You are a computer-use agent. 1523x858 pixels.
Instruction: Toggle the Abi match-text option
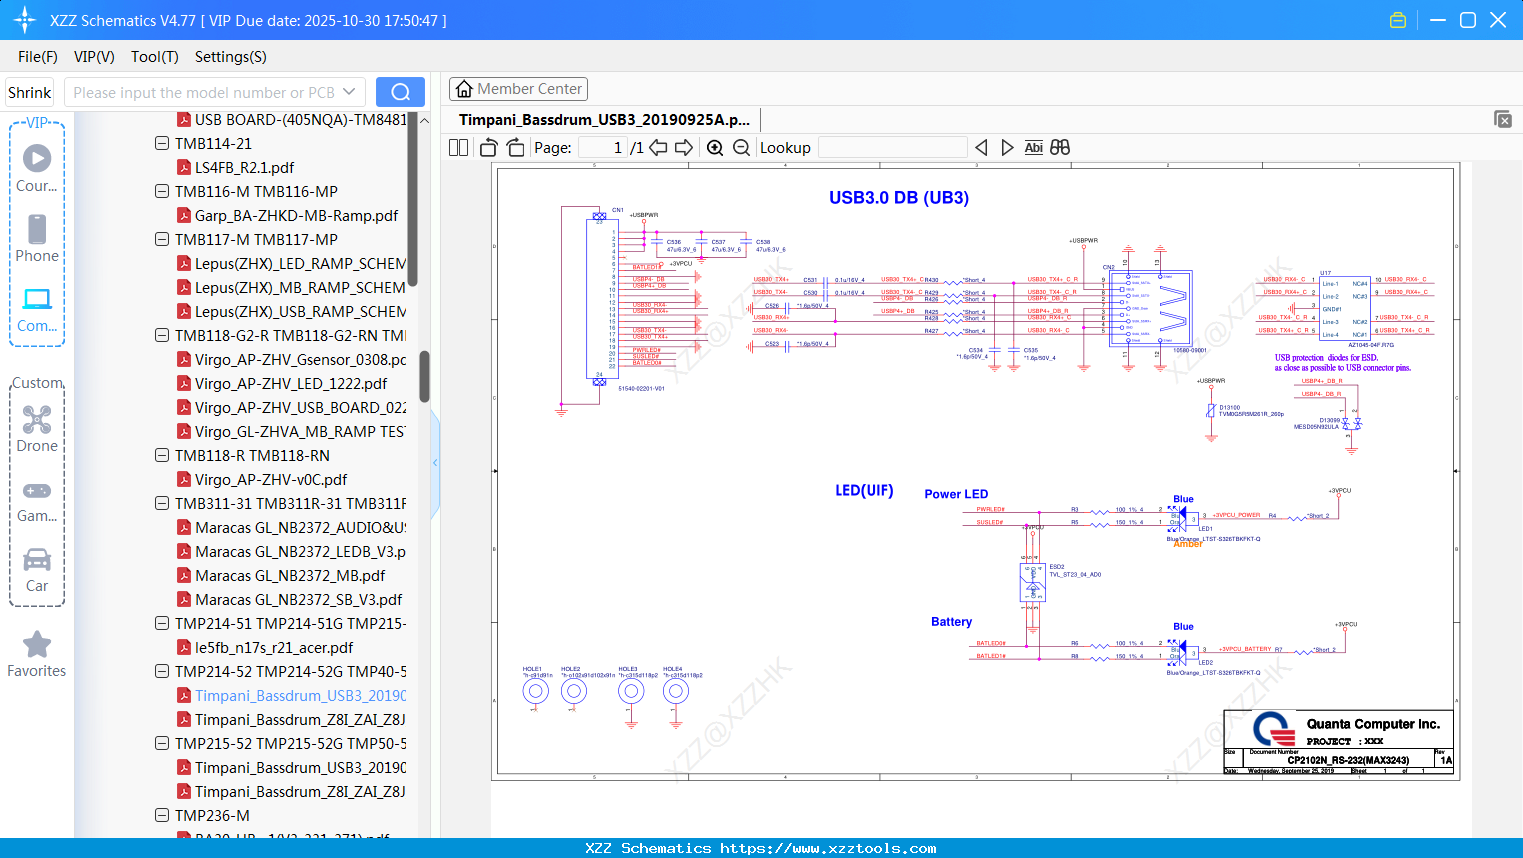point(1033,148)
